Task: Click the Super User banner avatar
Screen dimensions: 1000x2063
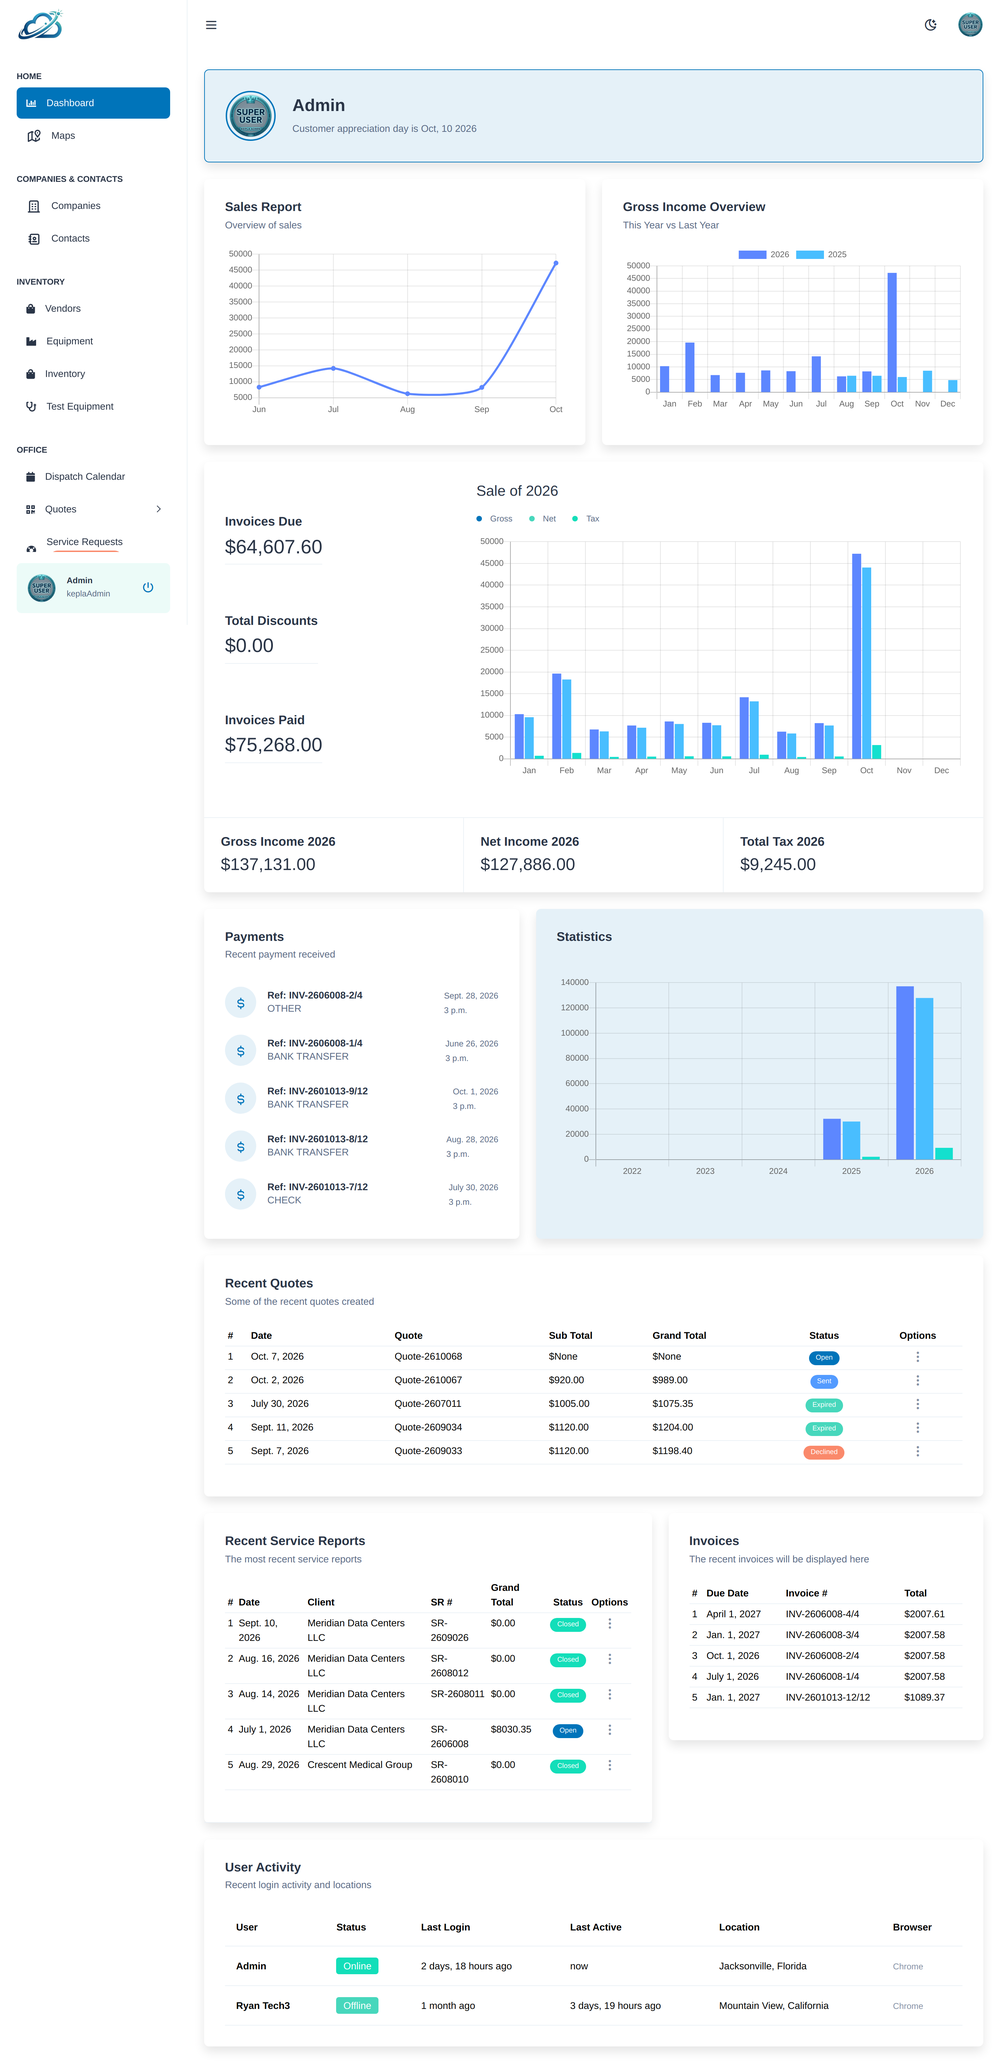Action: (251, 116)
